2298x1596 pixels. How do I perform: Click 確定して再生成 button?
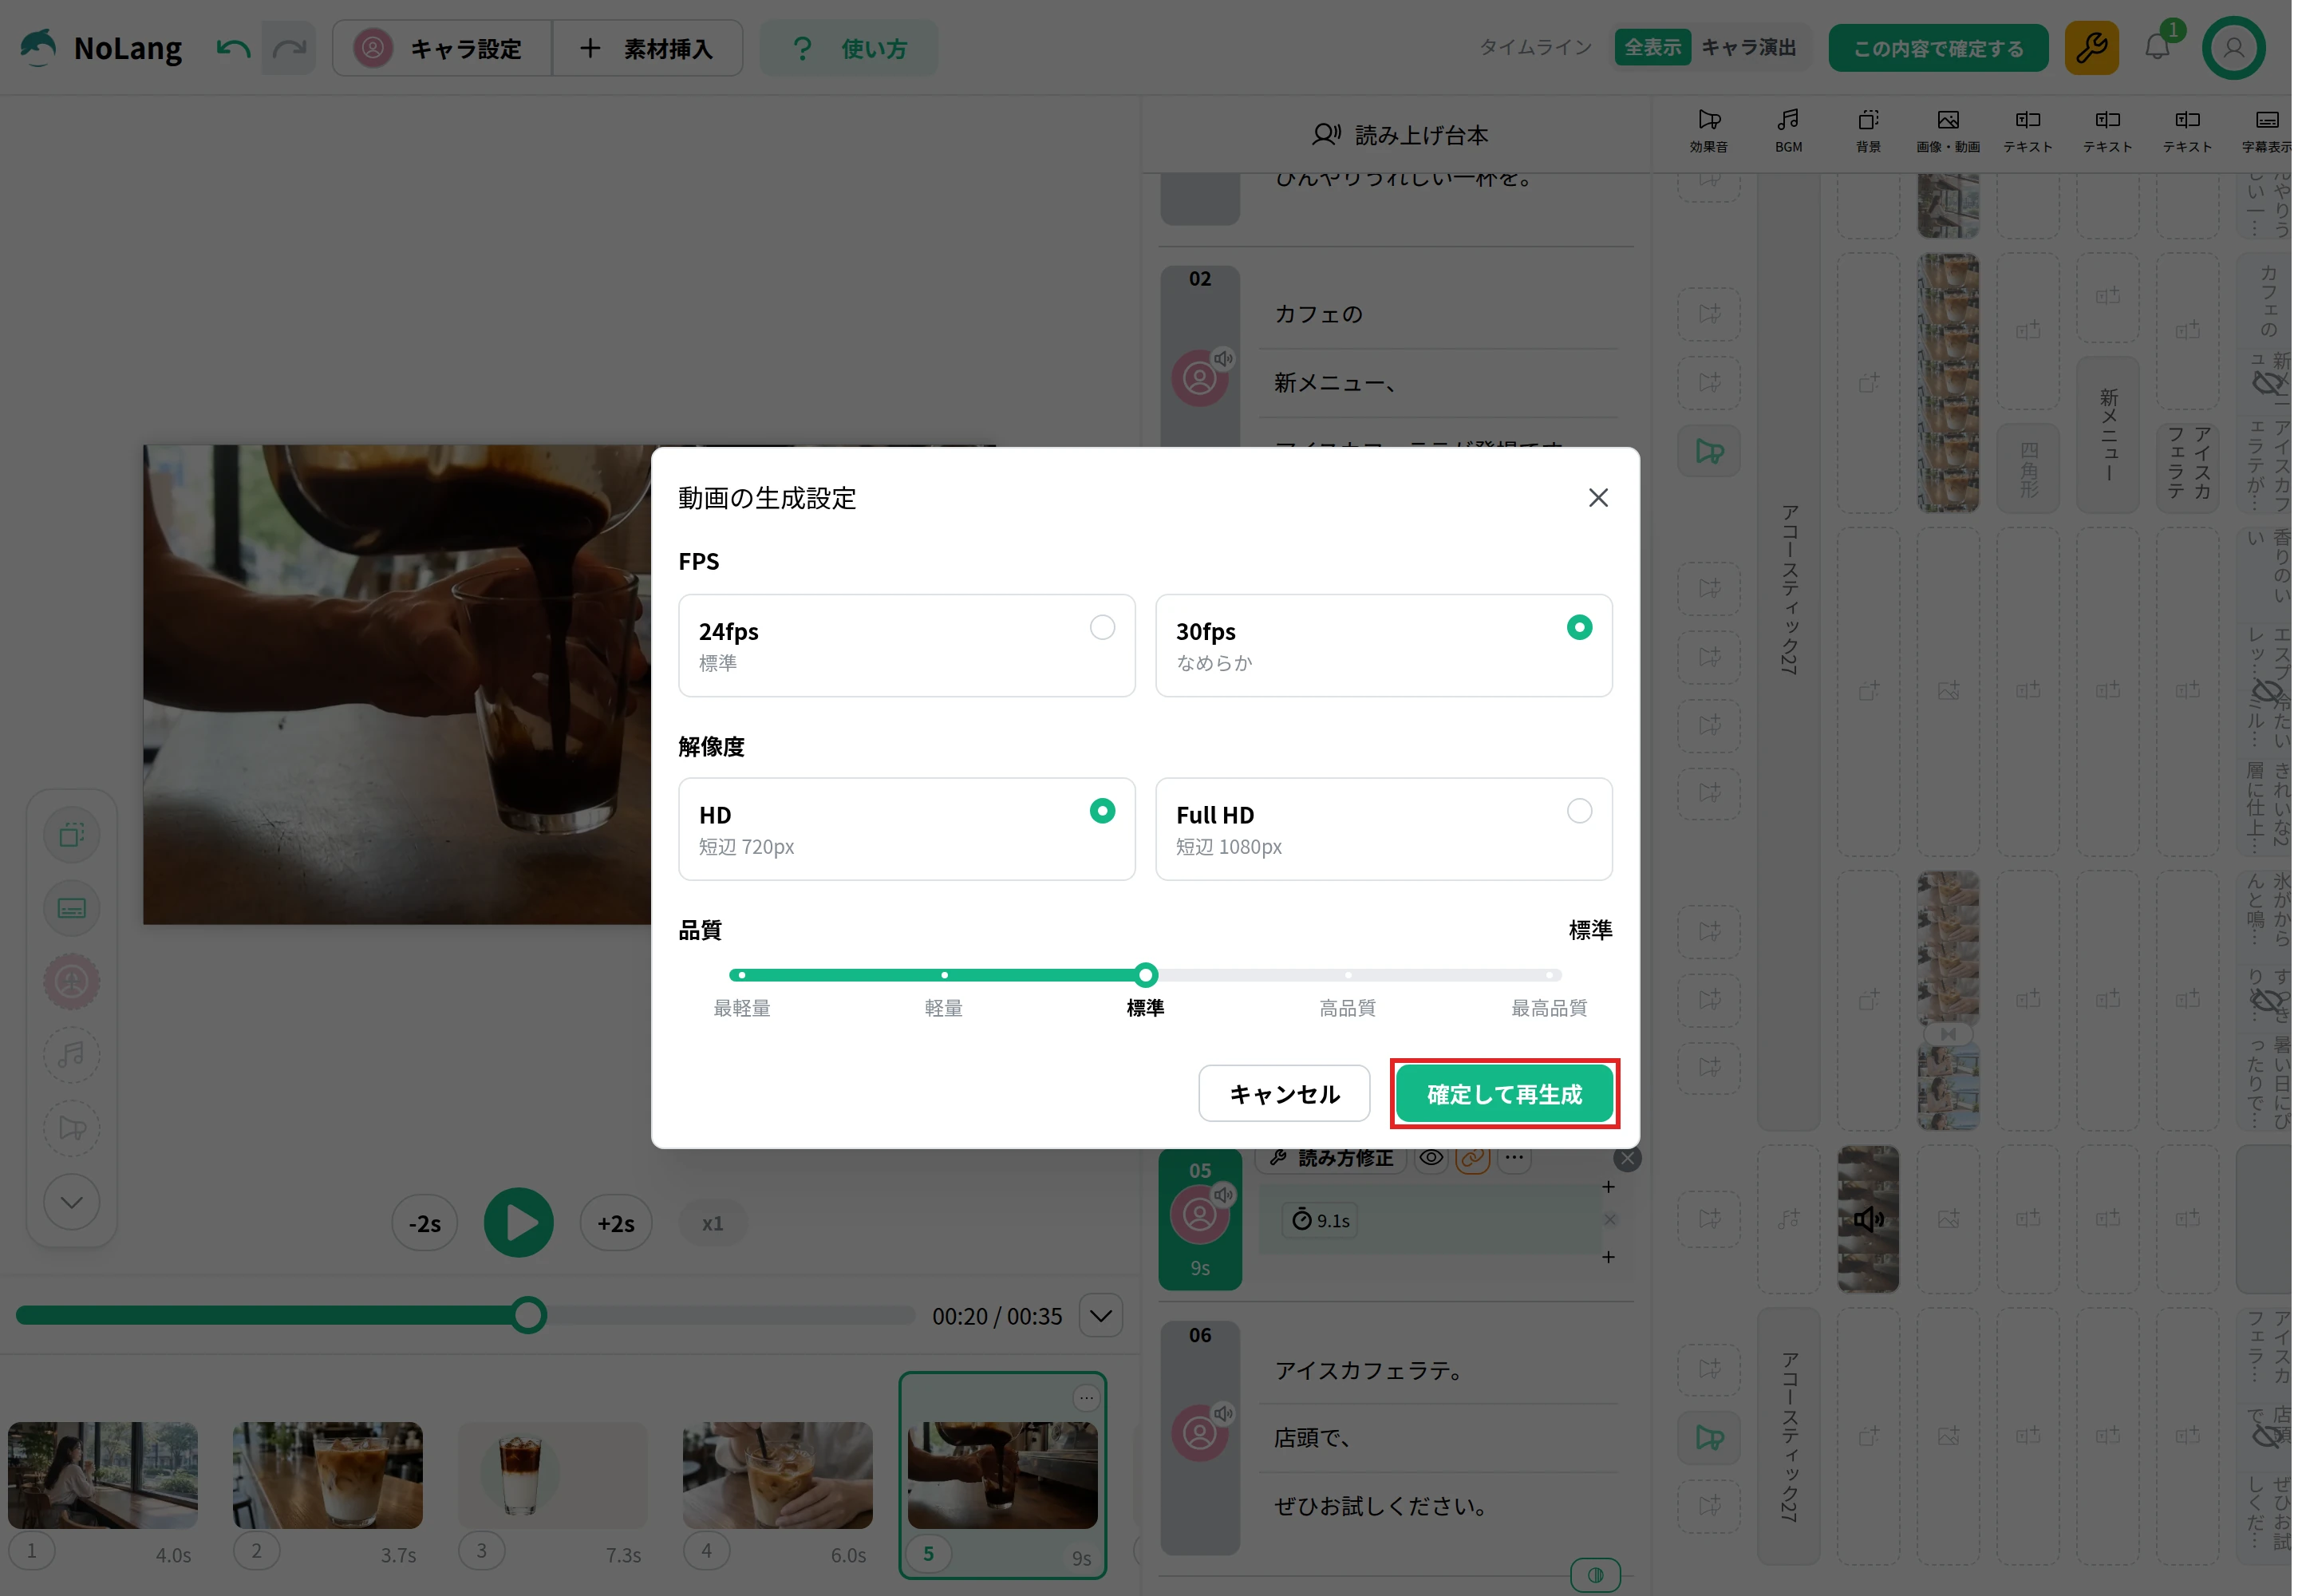click(1504, 1094)
